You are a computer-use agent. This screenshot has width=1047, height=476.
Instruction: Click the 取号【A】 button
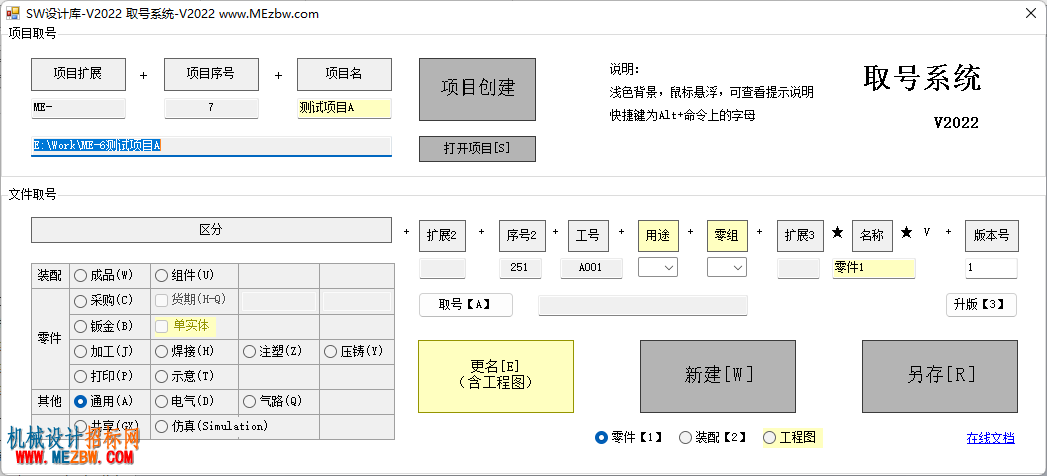(465, 304)
